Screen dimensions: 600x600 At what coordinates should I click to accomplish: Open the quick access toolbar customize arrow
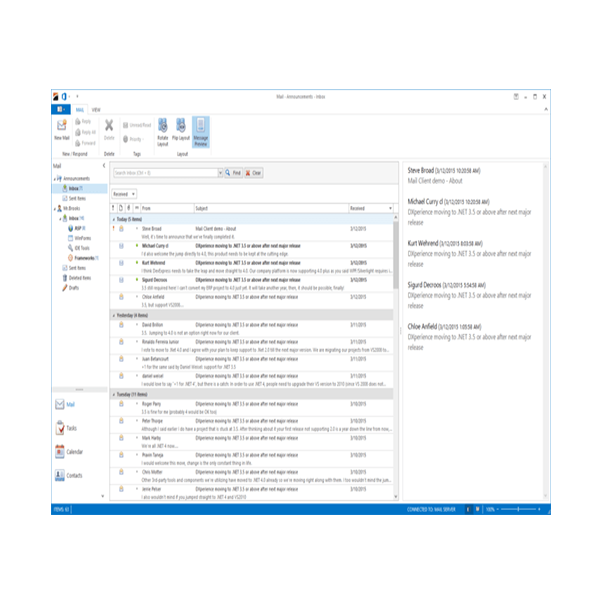pyautogui.click(x=77, y=96)
